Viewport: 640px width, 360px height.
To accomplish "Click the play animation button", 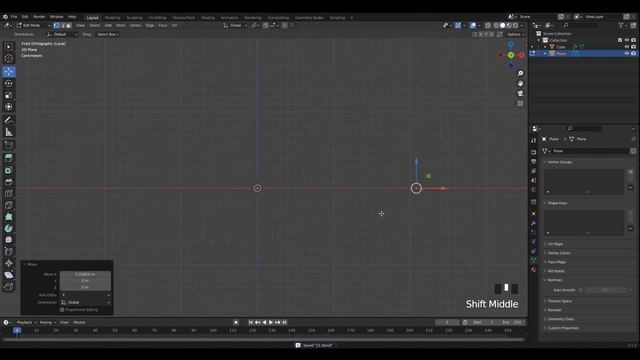I will (271, 322).
